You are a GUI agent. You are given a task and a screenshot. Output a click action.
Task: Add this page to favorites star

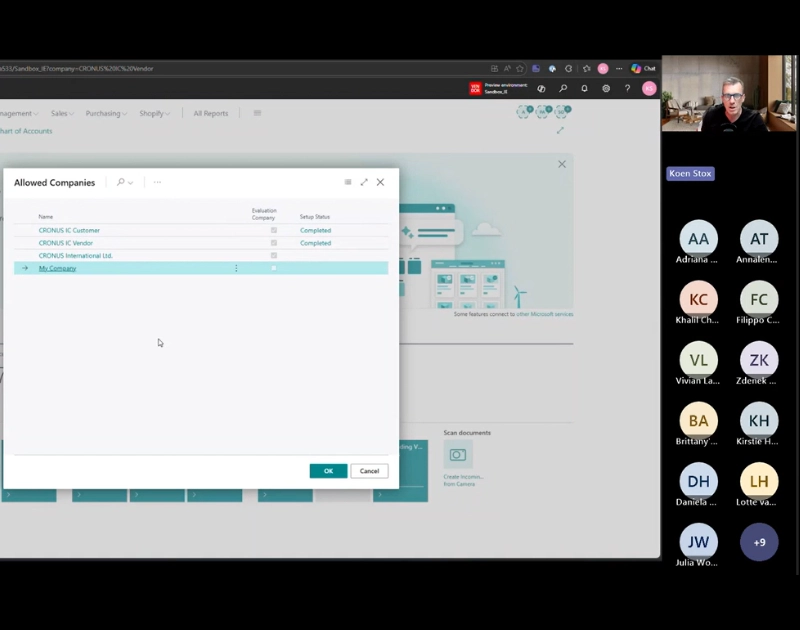pyautogui.click(x=520, y=68)
